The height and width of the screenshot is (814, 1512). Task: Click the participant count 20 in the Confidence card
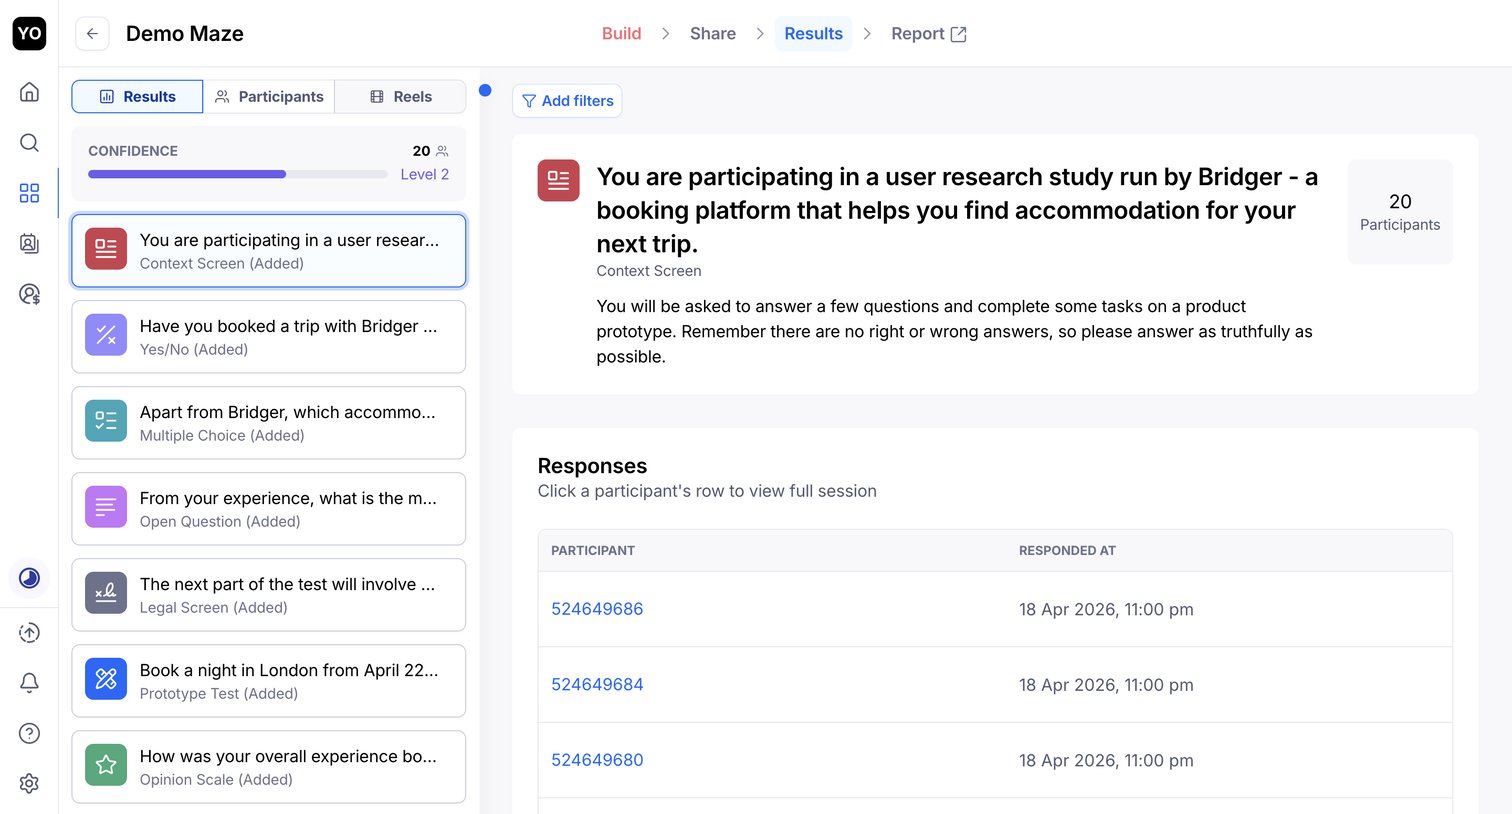(421, 151)
